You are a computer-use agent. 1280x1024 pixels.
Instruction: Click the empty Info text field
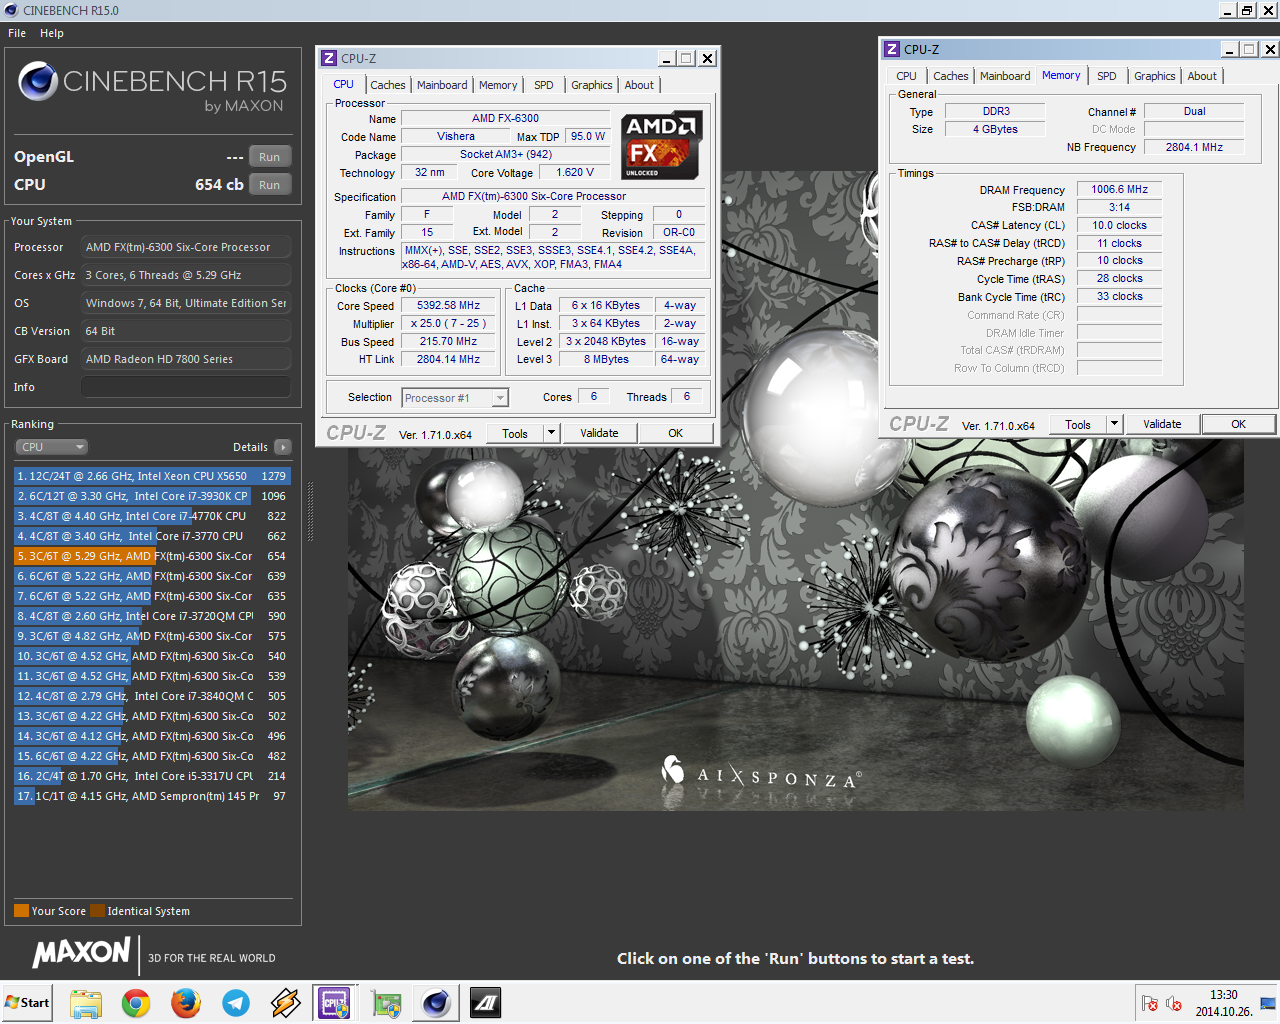coord(186,387)
